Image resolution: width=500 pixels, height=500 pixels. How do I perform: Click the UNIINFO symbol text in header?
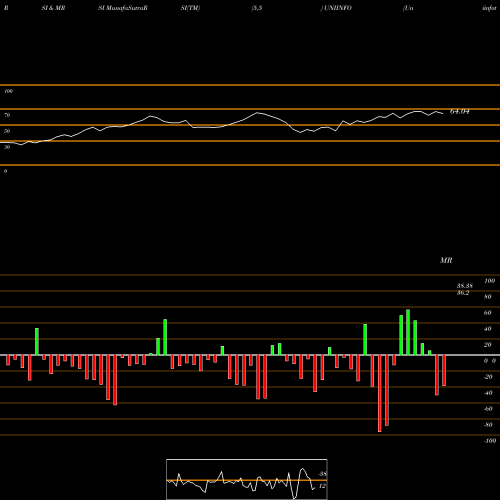[338, 8]
